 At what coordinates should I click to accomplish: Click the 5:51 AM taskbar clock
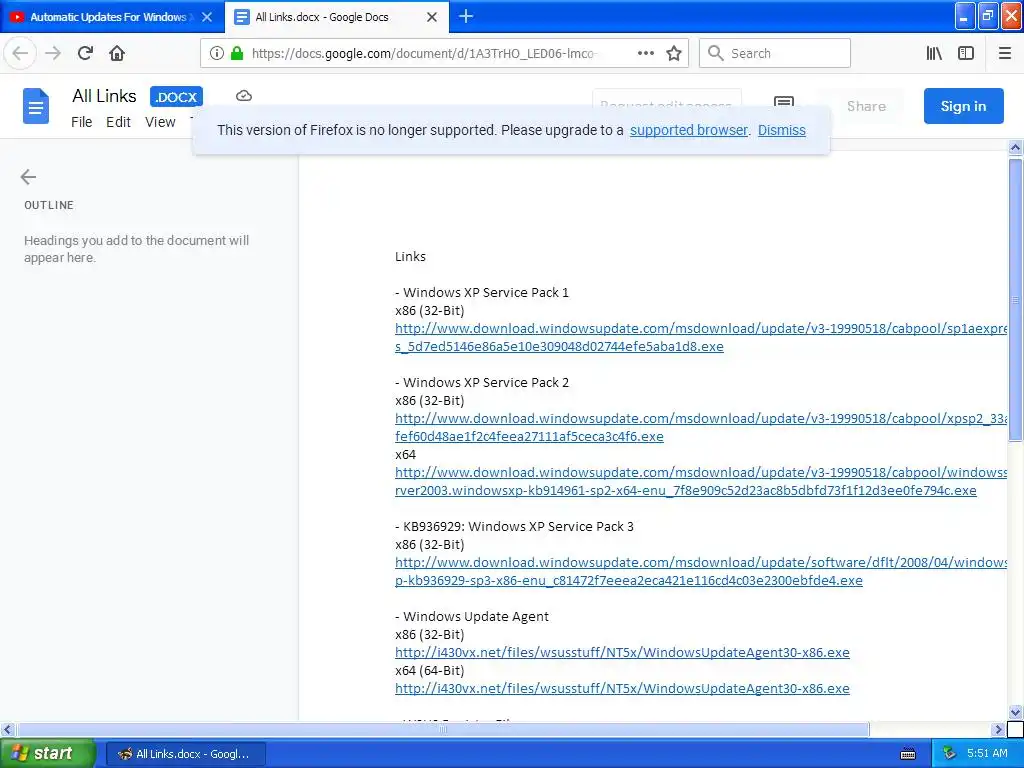(987, 753)
